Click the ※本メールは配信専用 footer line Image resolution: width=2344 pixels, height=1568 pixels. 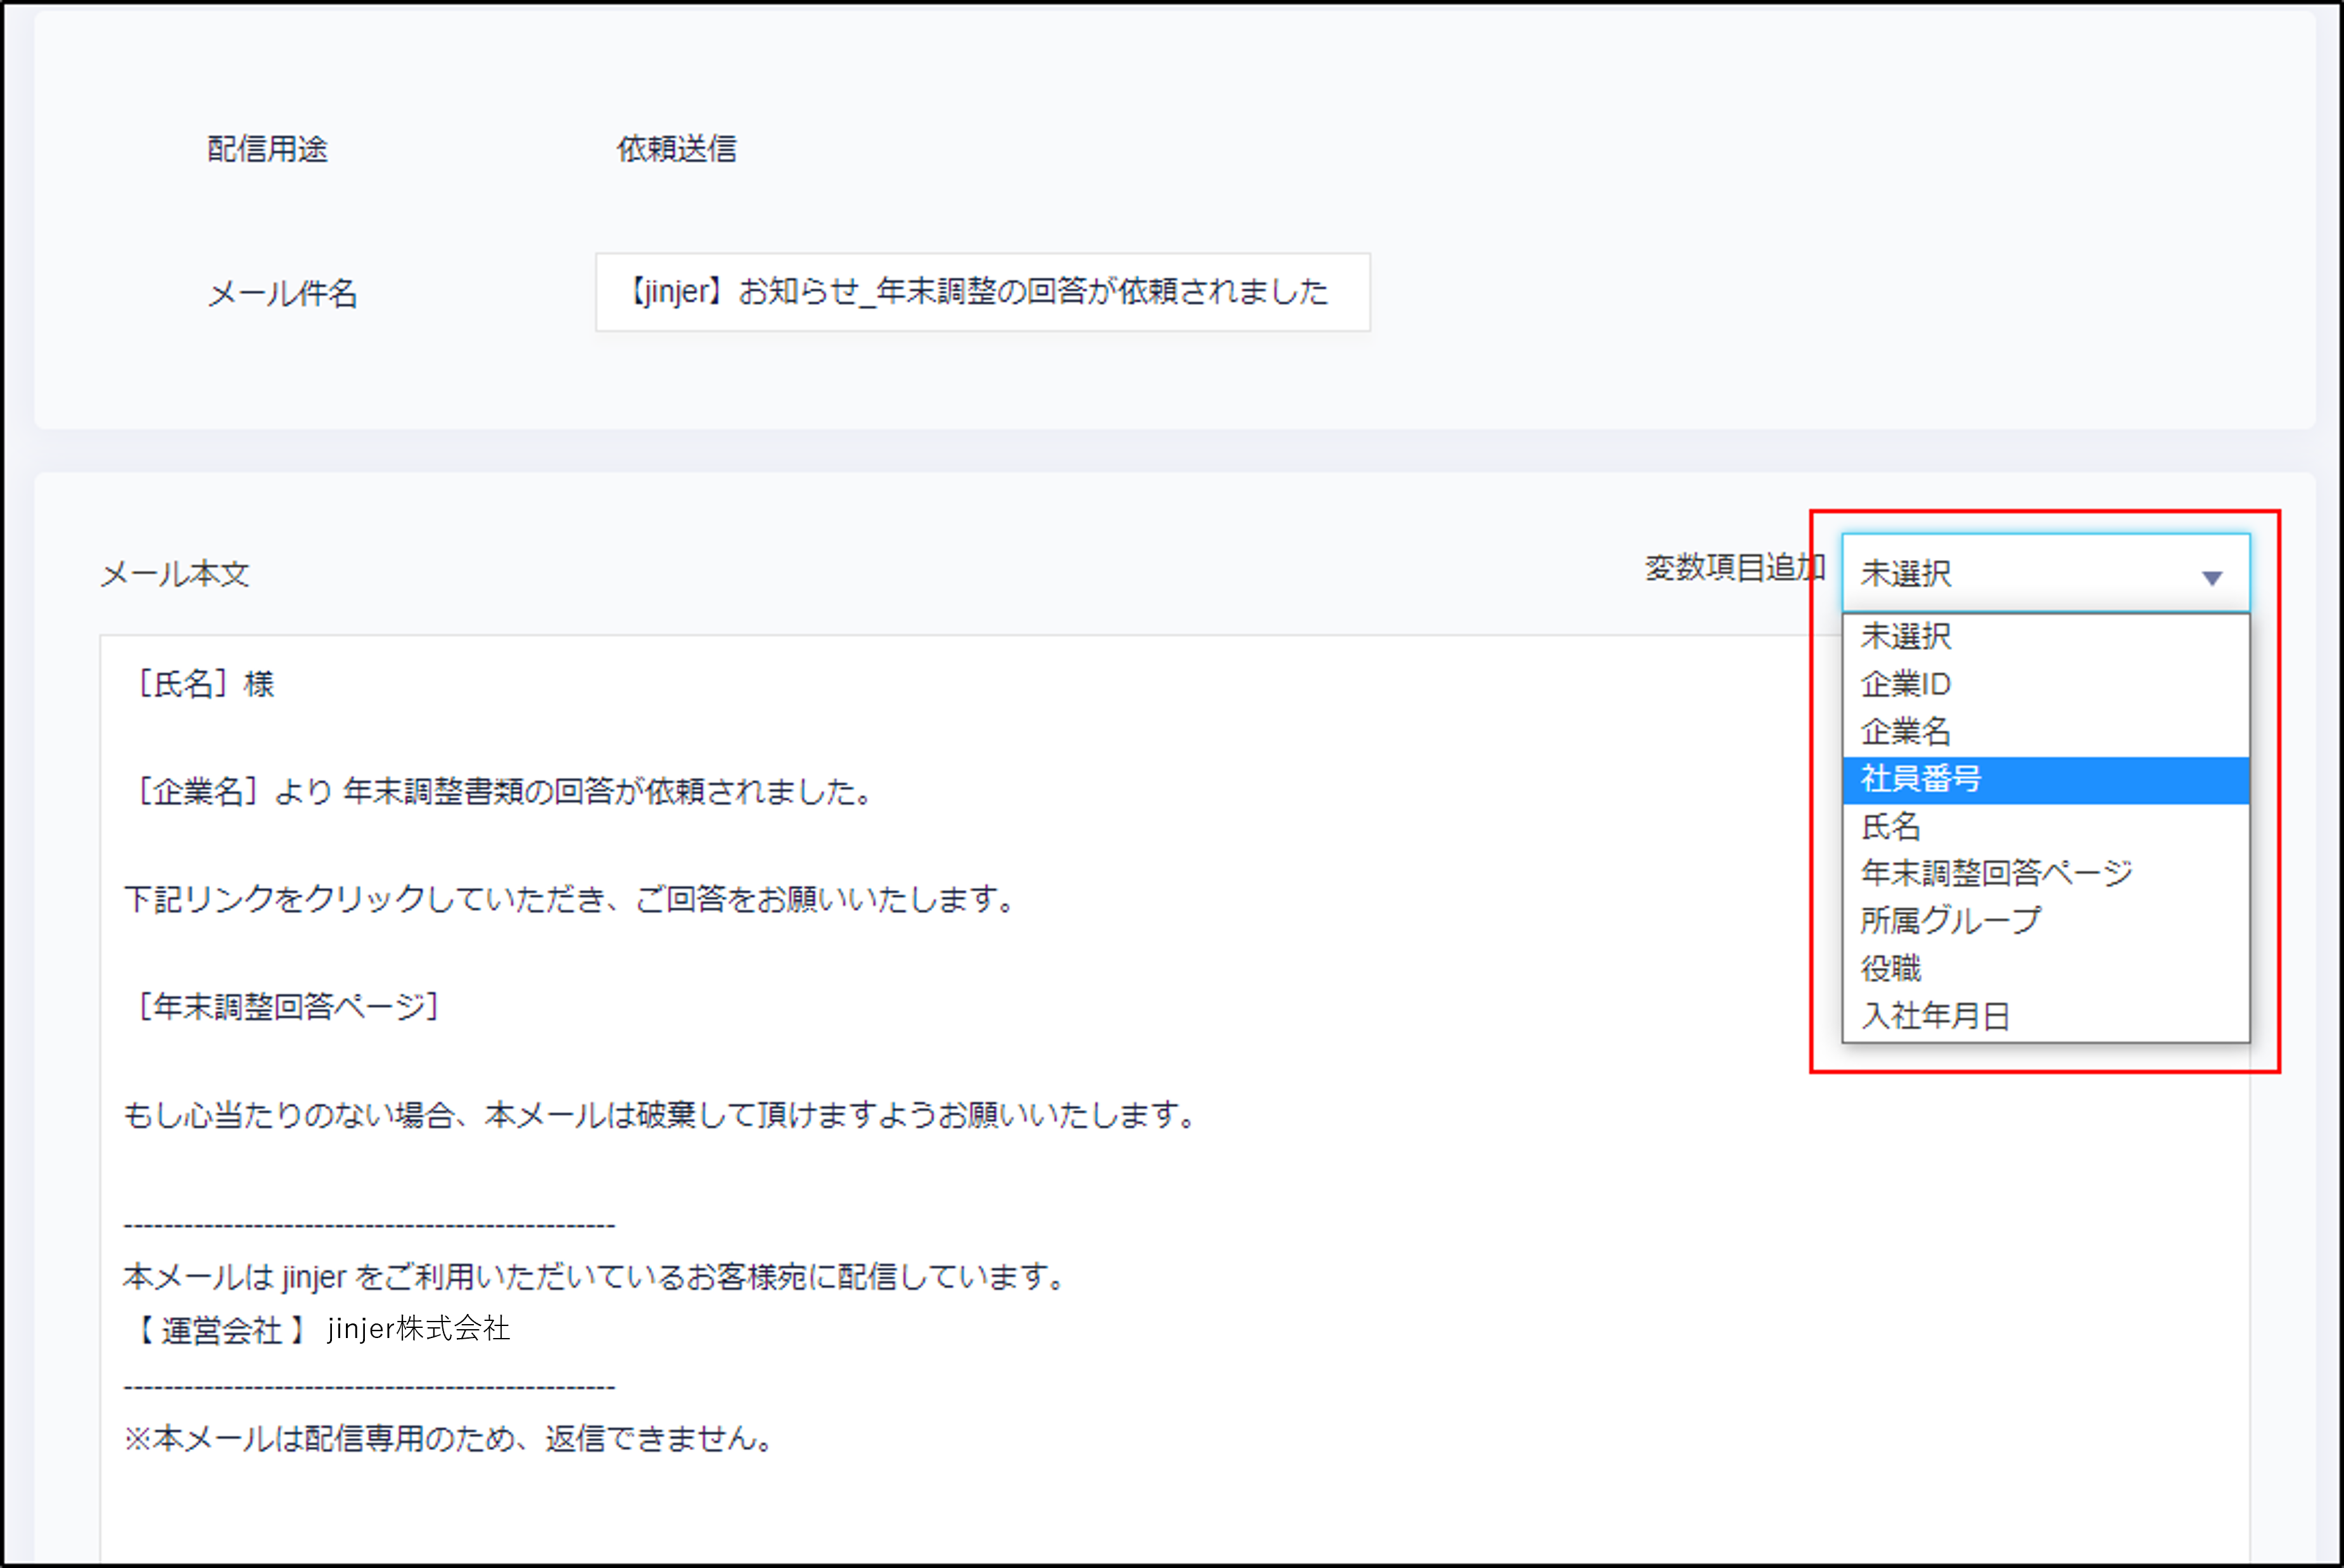(x=450, y=1439)
